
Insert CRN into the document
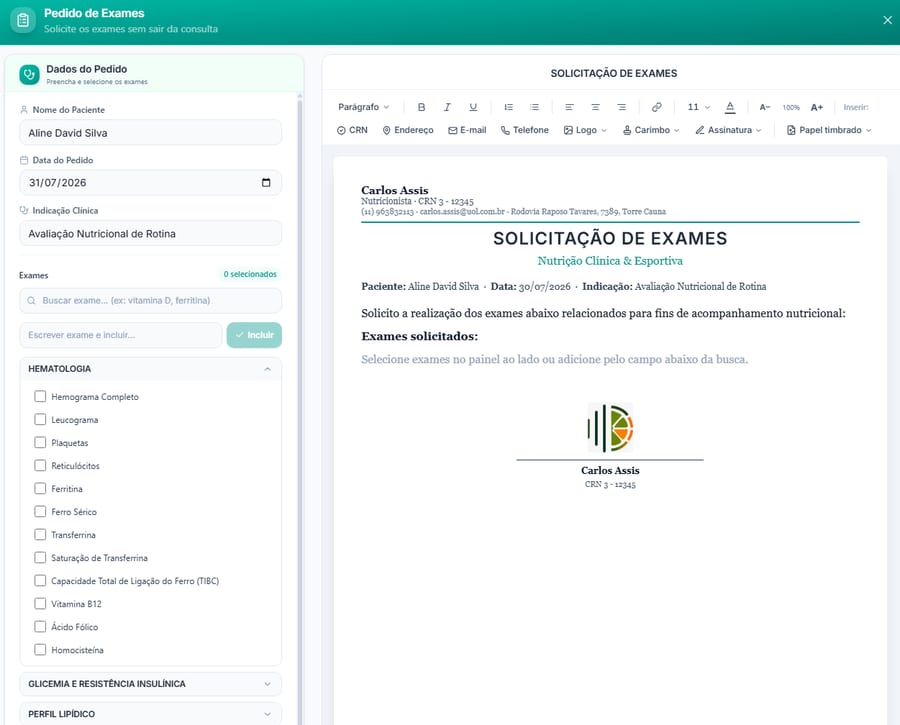352,130
